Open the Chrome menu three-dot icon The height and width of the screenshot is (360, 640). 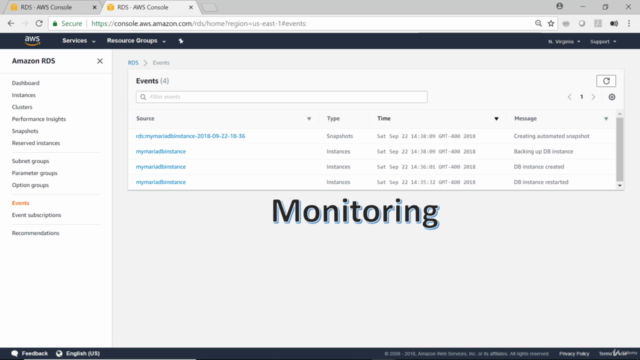[629, 24]
